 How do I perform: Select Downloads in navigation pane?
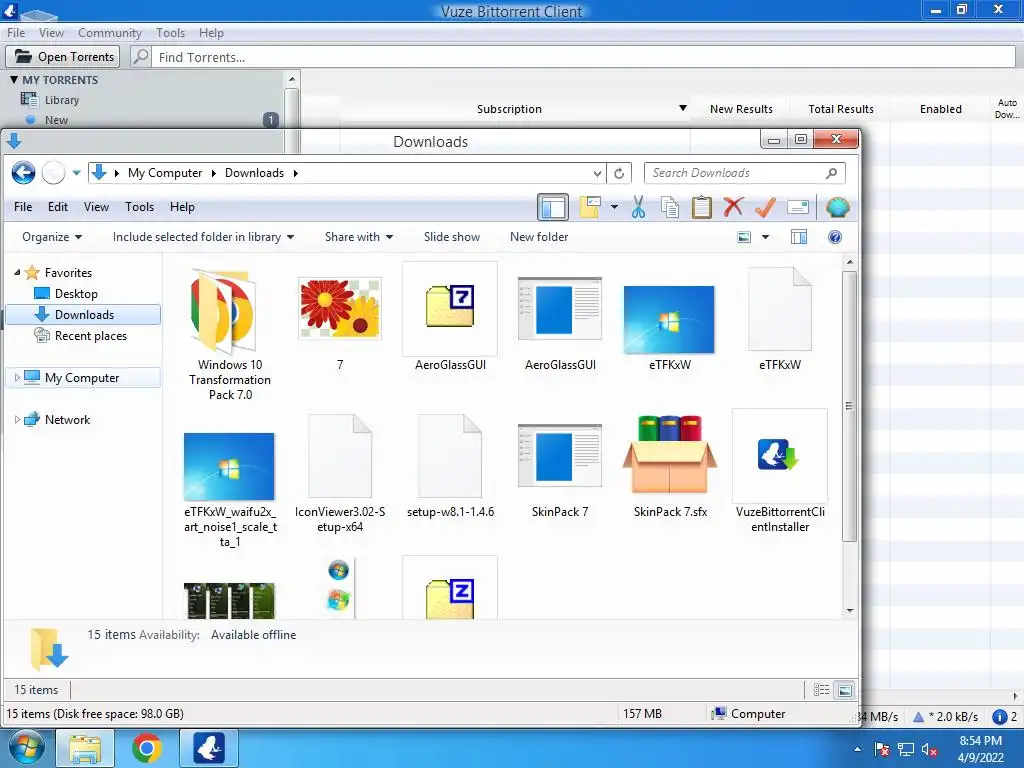tap(84, 315)
